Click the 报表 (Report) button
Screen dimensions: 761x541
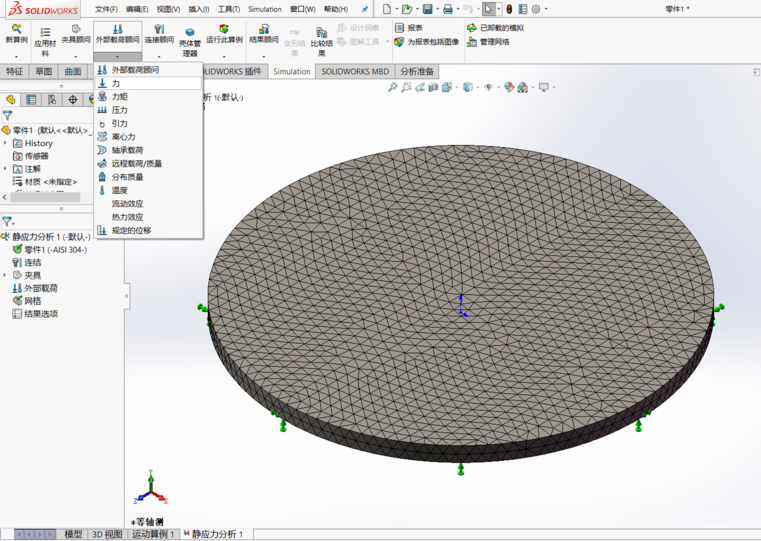click(x=409, y=28)
